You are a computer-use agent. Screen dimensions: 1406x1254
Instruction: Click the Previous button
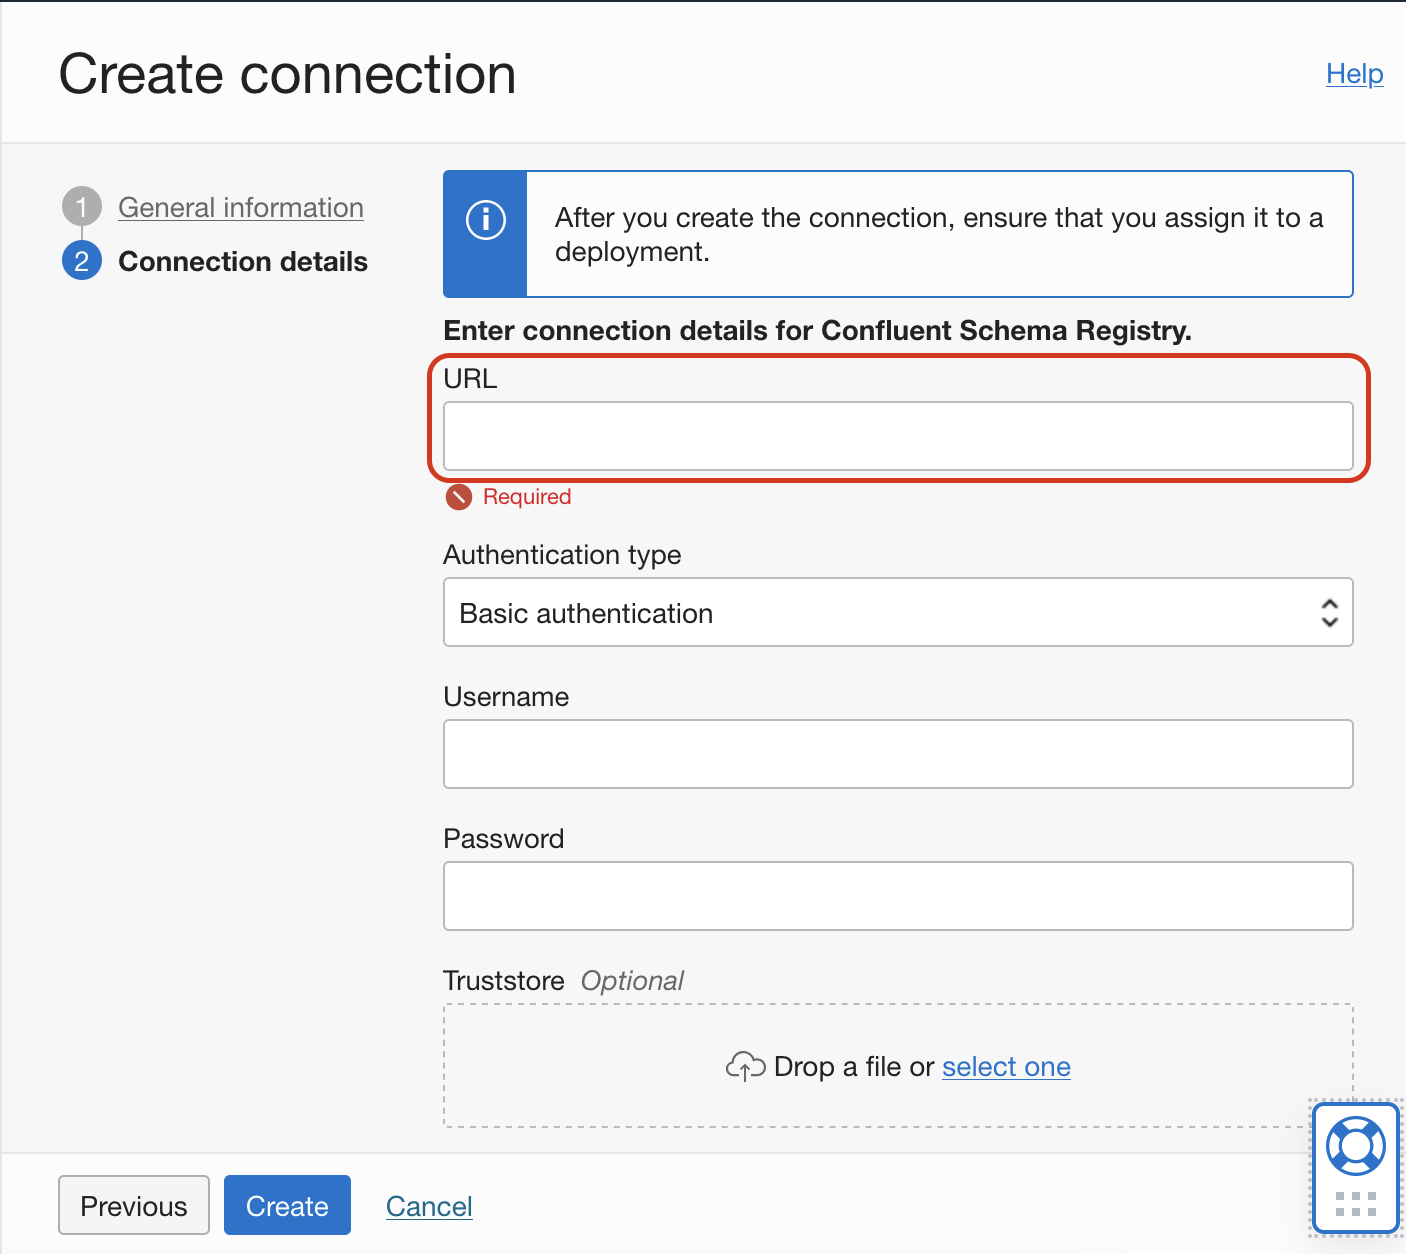(133, 1205)
